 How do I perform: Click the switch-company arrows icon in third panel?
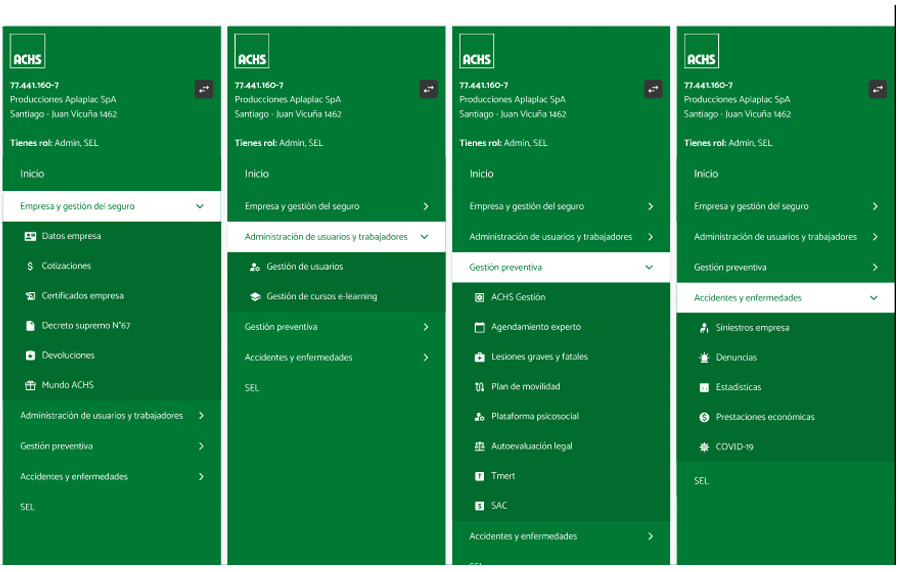653,90
